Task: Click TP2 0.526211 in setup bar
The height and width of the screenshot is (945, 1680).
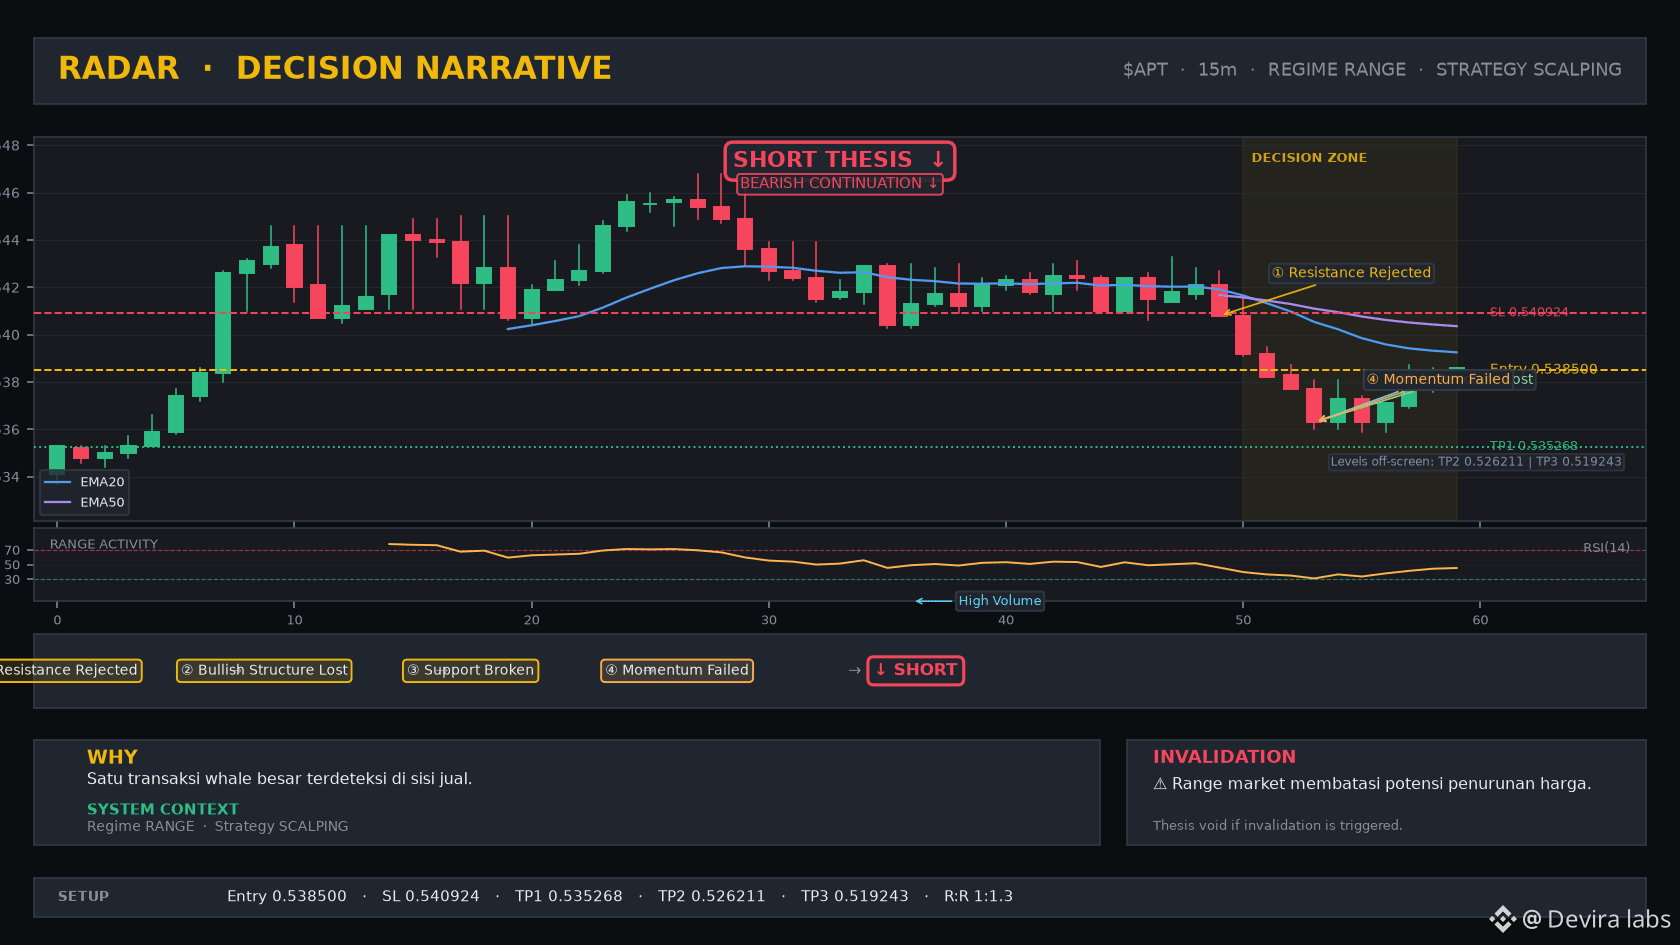Action: (711, 896)
